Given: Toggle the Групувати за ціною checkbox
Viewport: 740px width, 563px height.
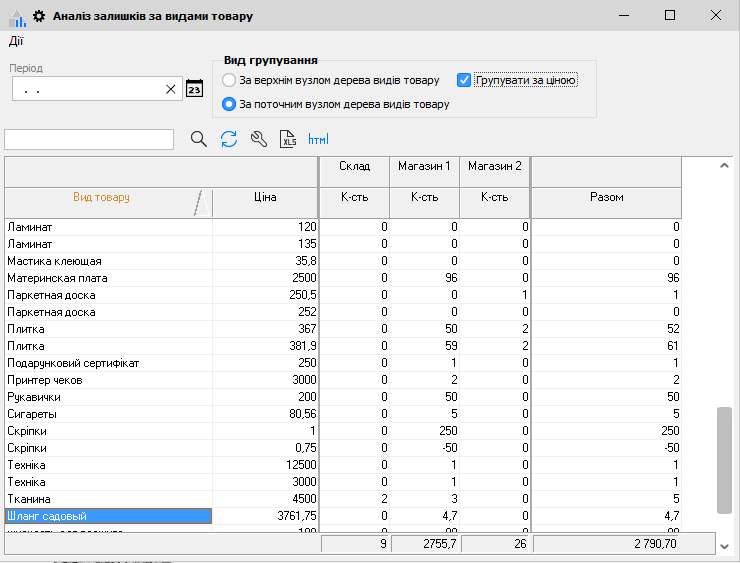Looking at the screenshot, I should click(464, 80).
